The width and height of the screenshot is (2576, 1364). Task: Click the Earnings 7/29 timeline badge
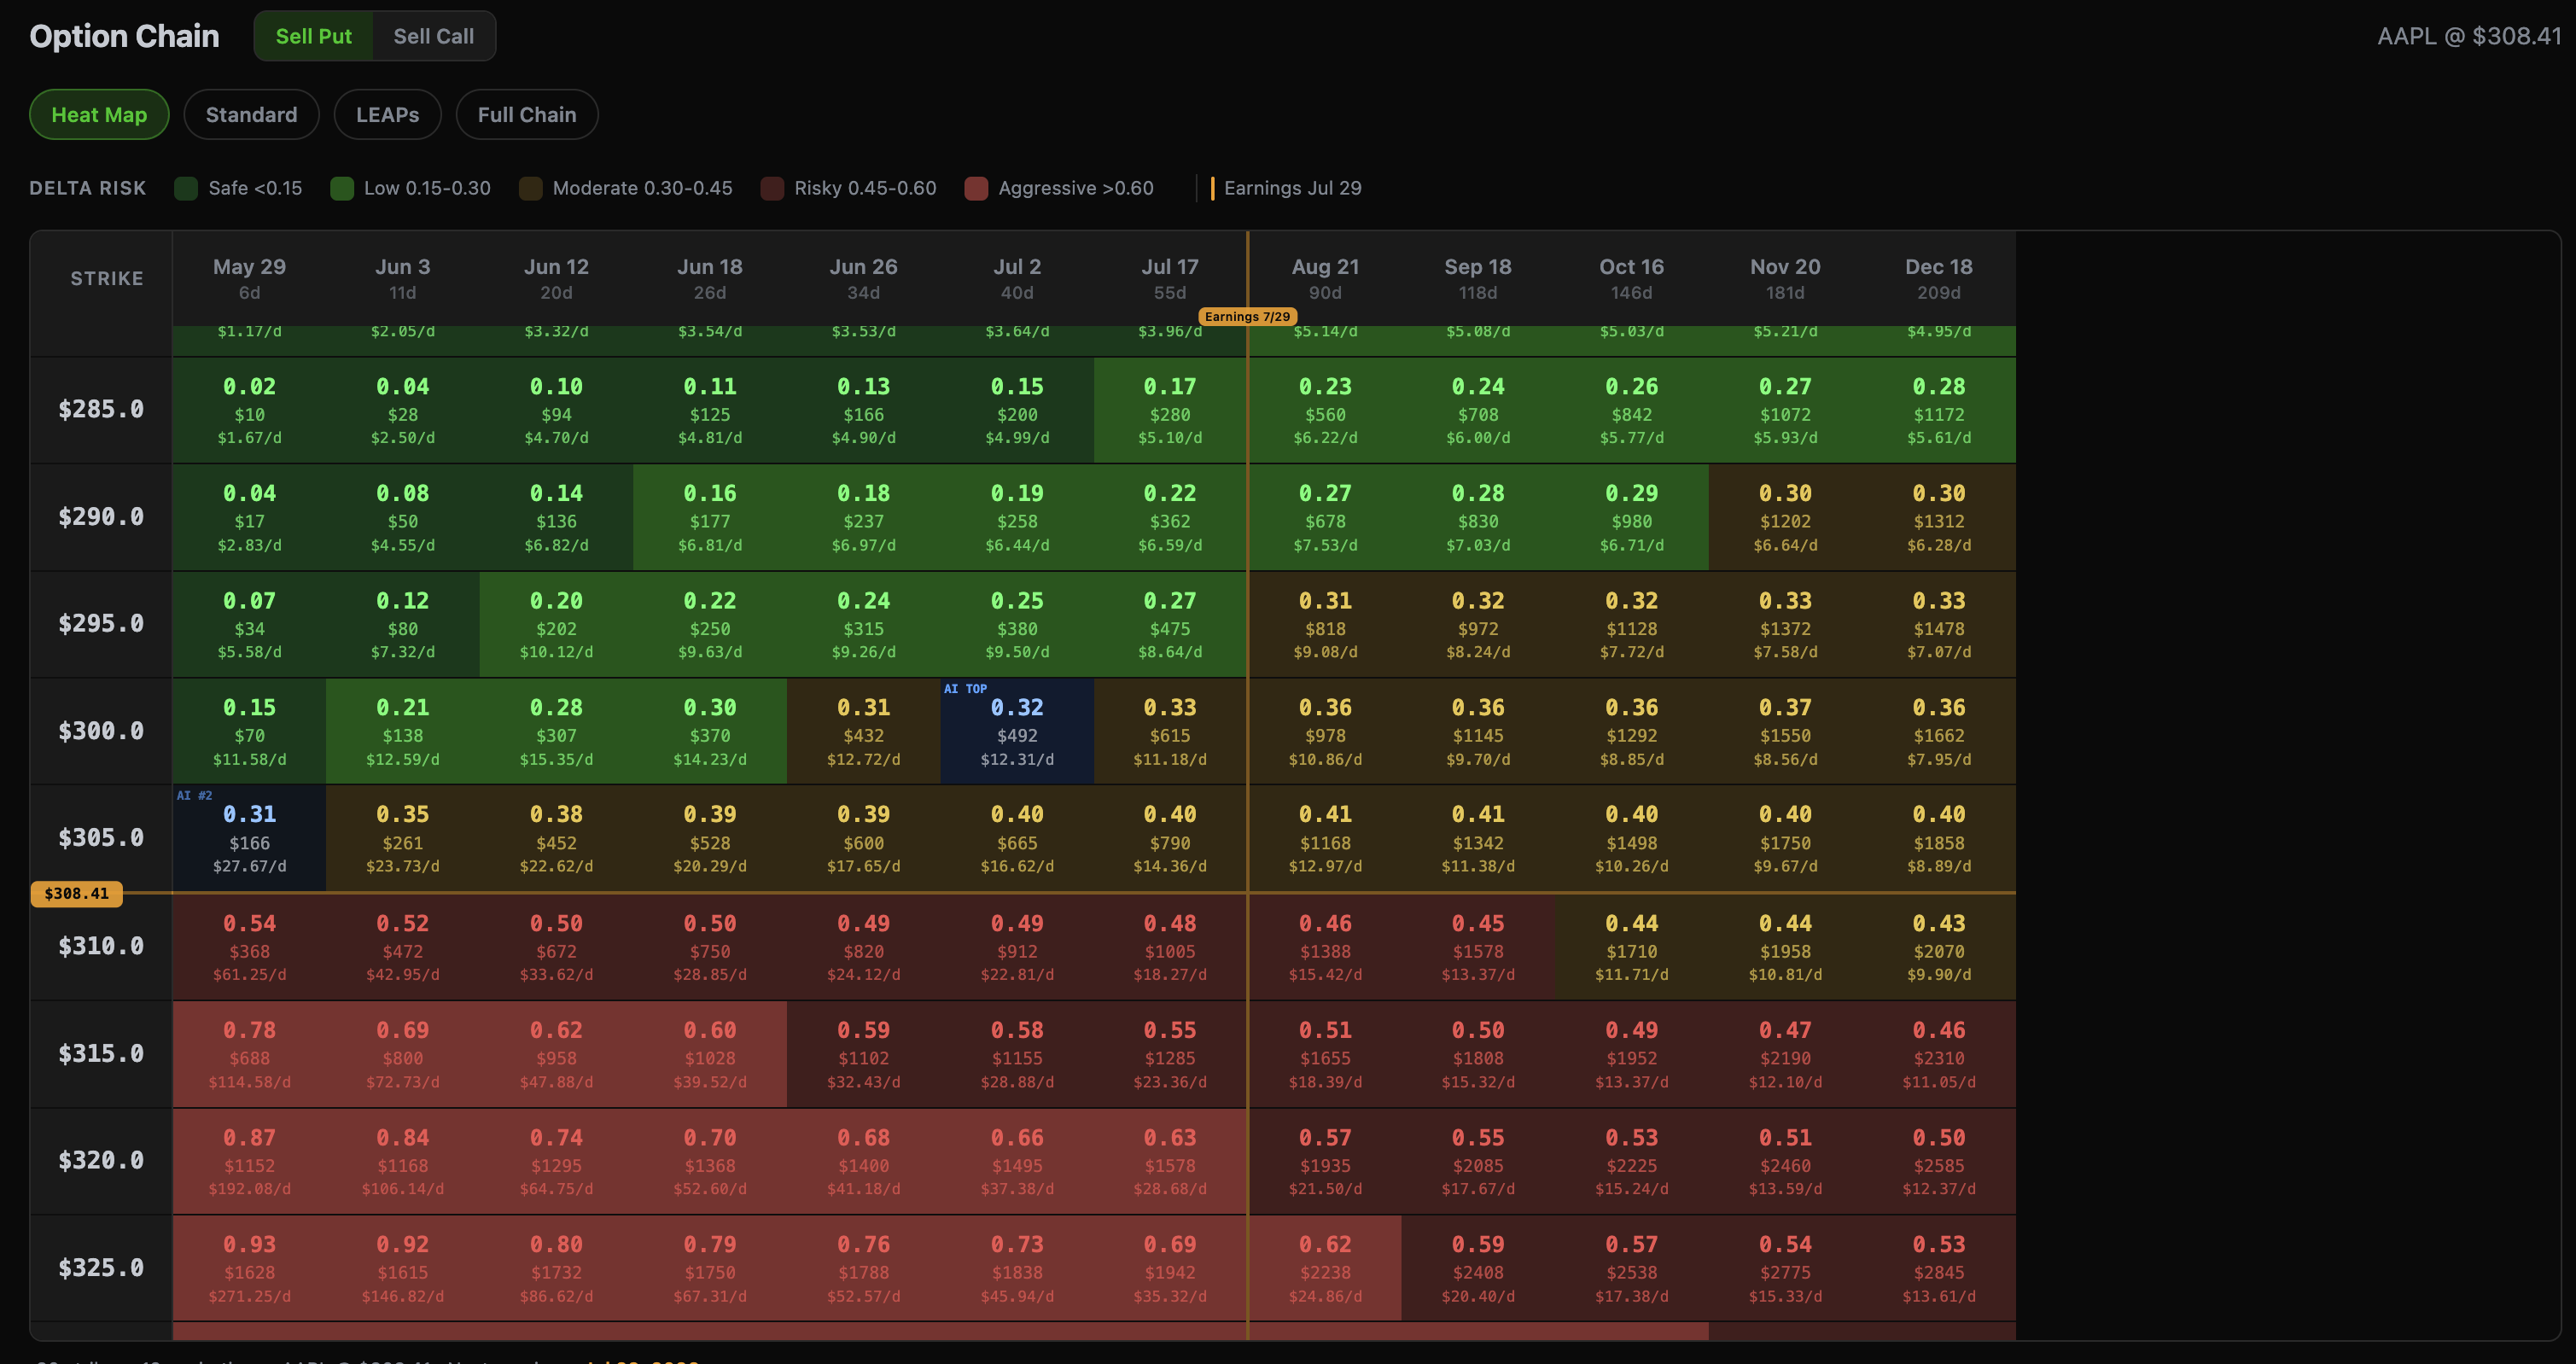click(1247, 316)
